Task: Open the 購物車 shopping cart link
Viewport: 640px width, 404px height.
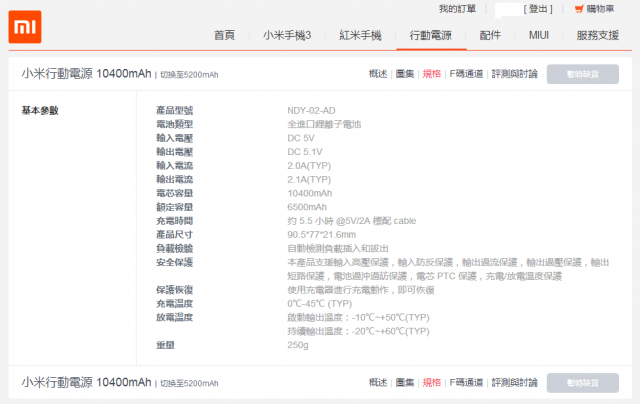Action: pyautogui.click(x=600, y=9)
